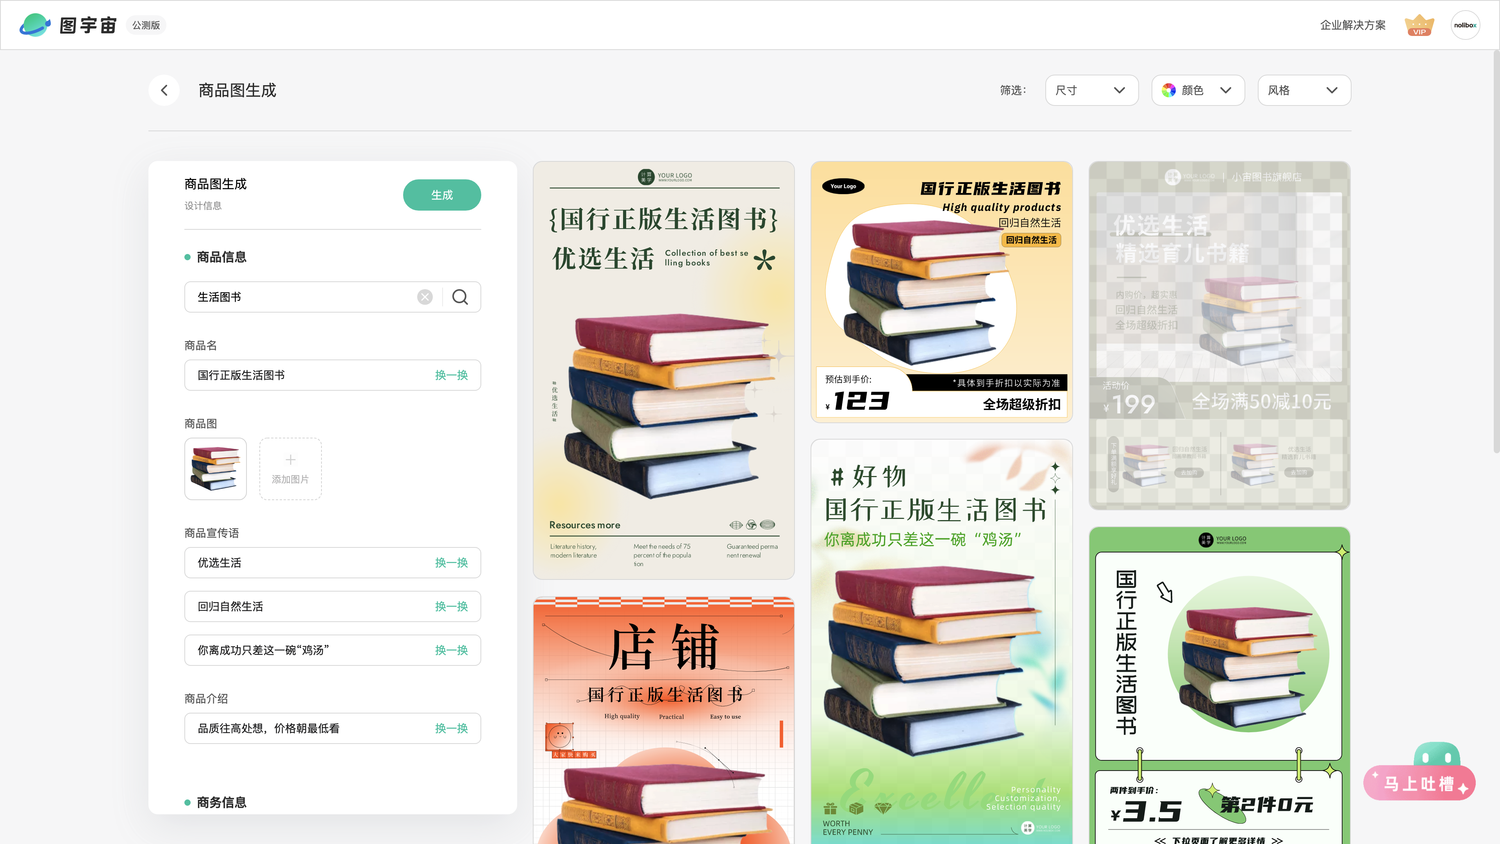1500x844 pixels.
Task: Click the 商品宣传语 label
Action: pyautogui.click(x=212, y=533)
